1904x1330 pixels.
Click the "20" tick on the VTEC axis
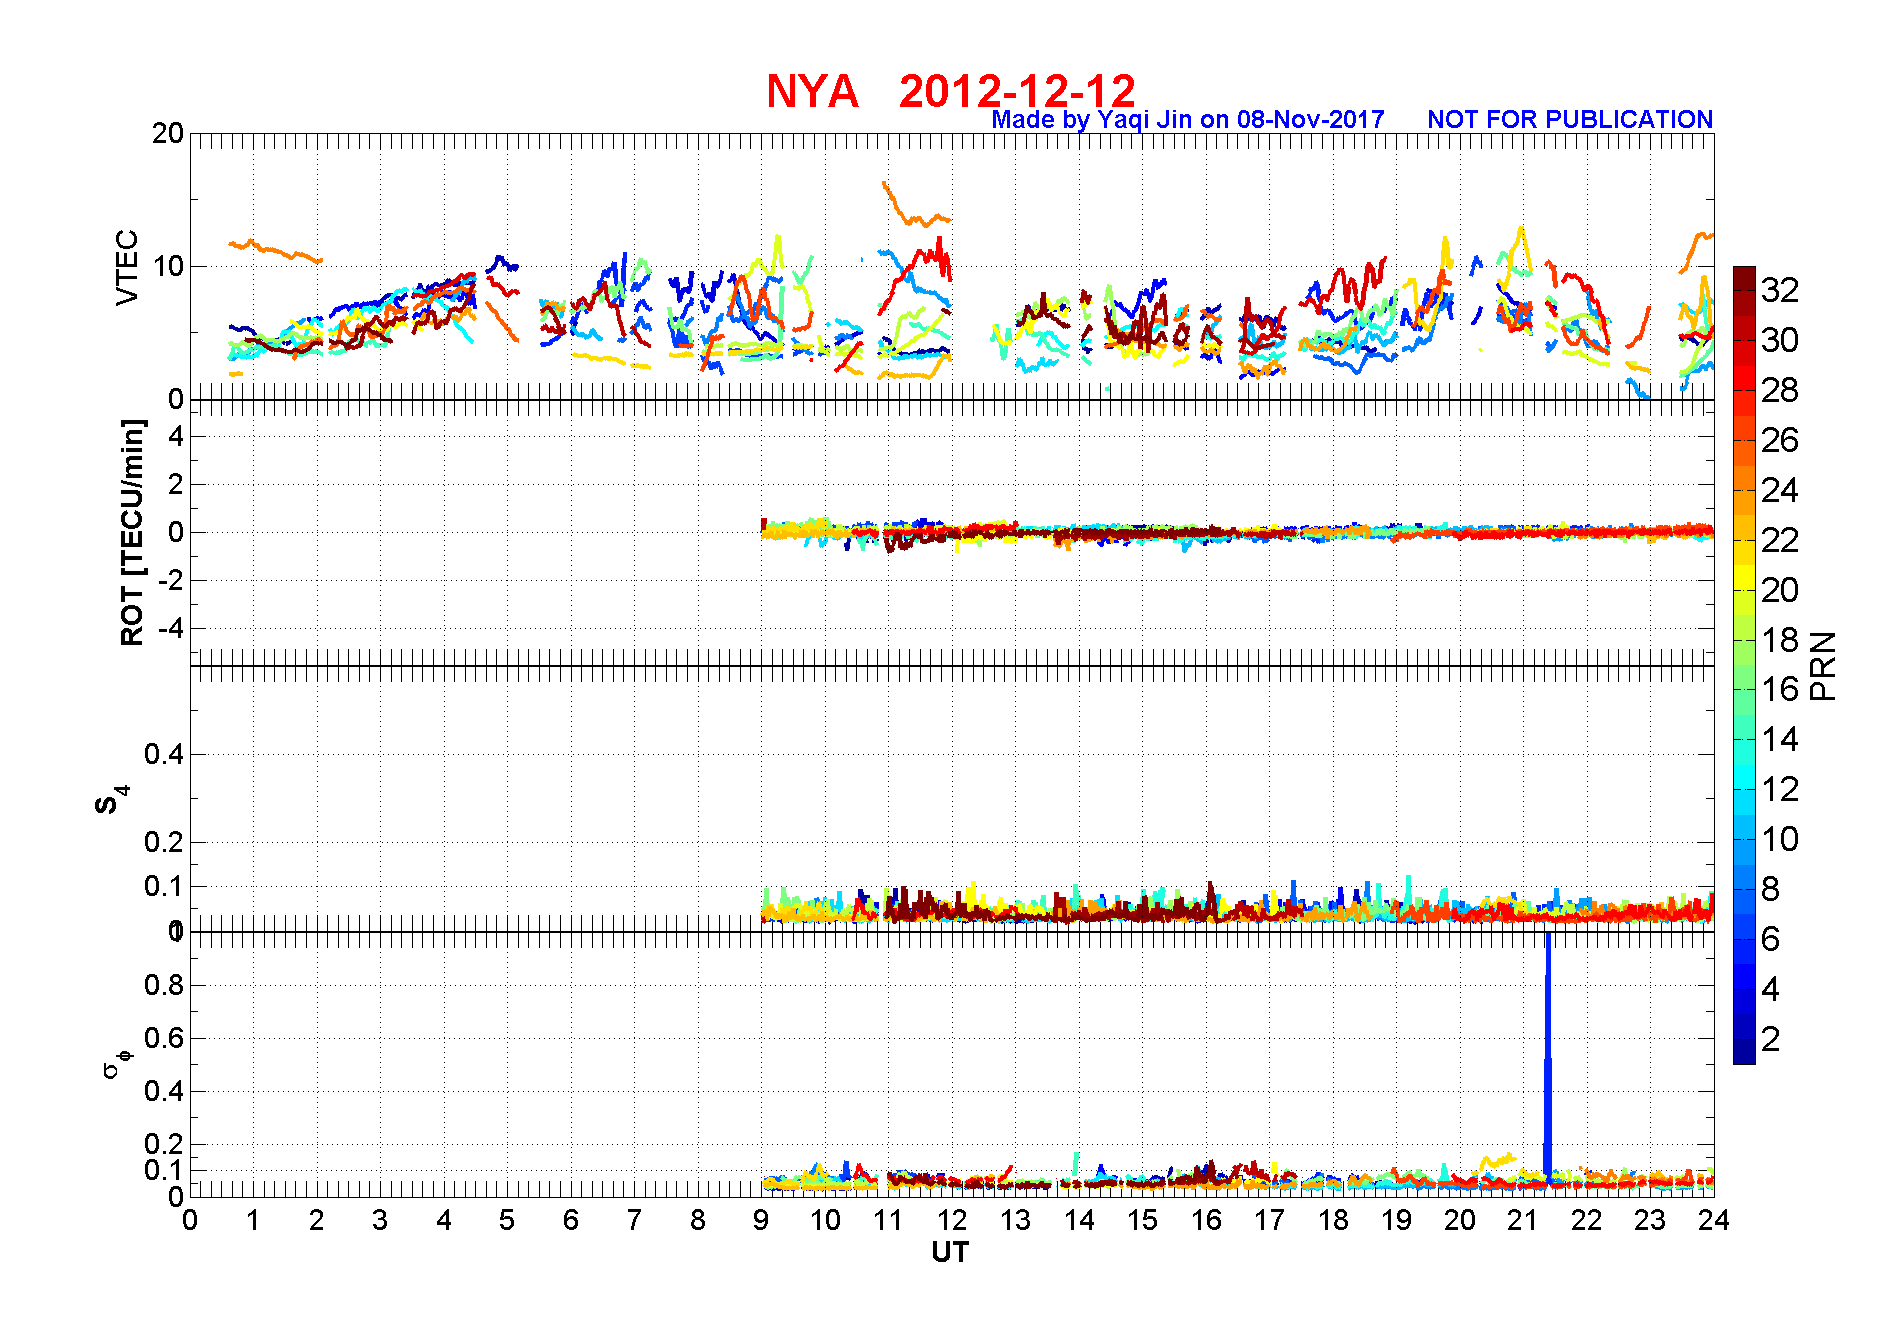(x=168, y=133)
